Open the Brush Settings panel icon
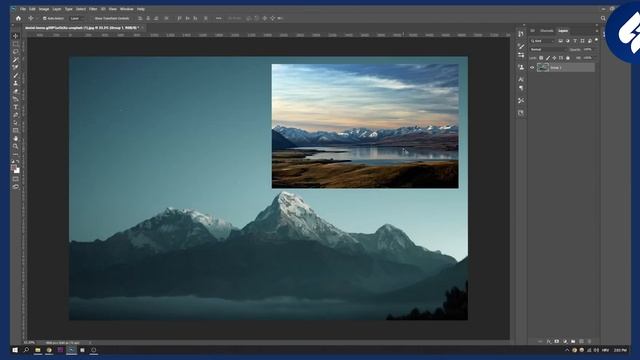Screen dimensions: 640x360 tap(521, 46)
